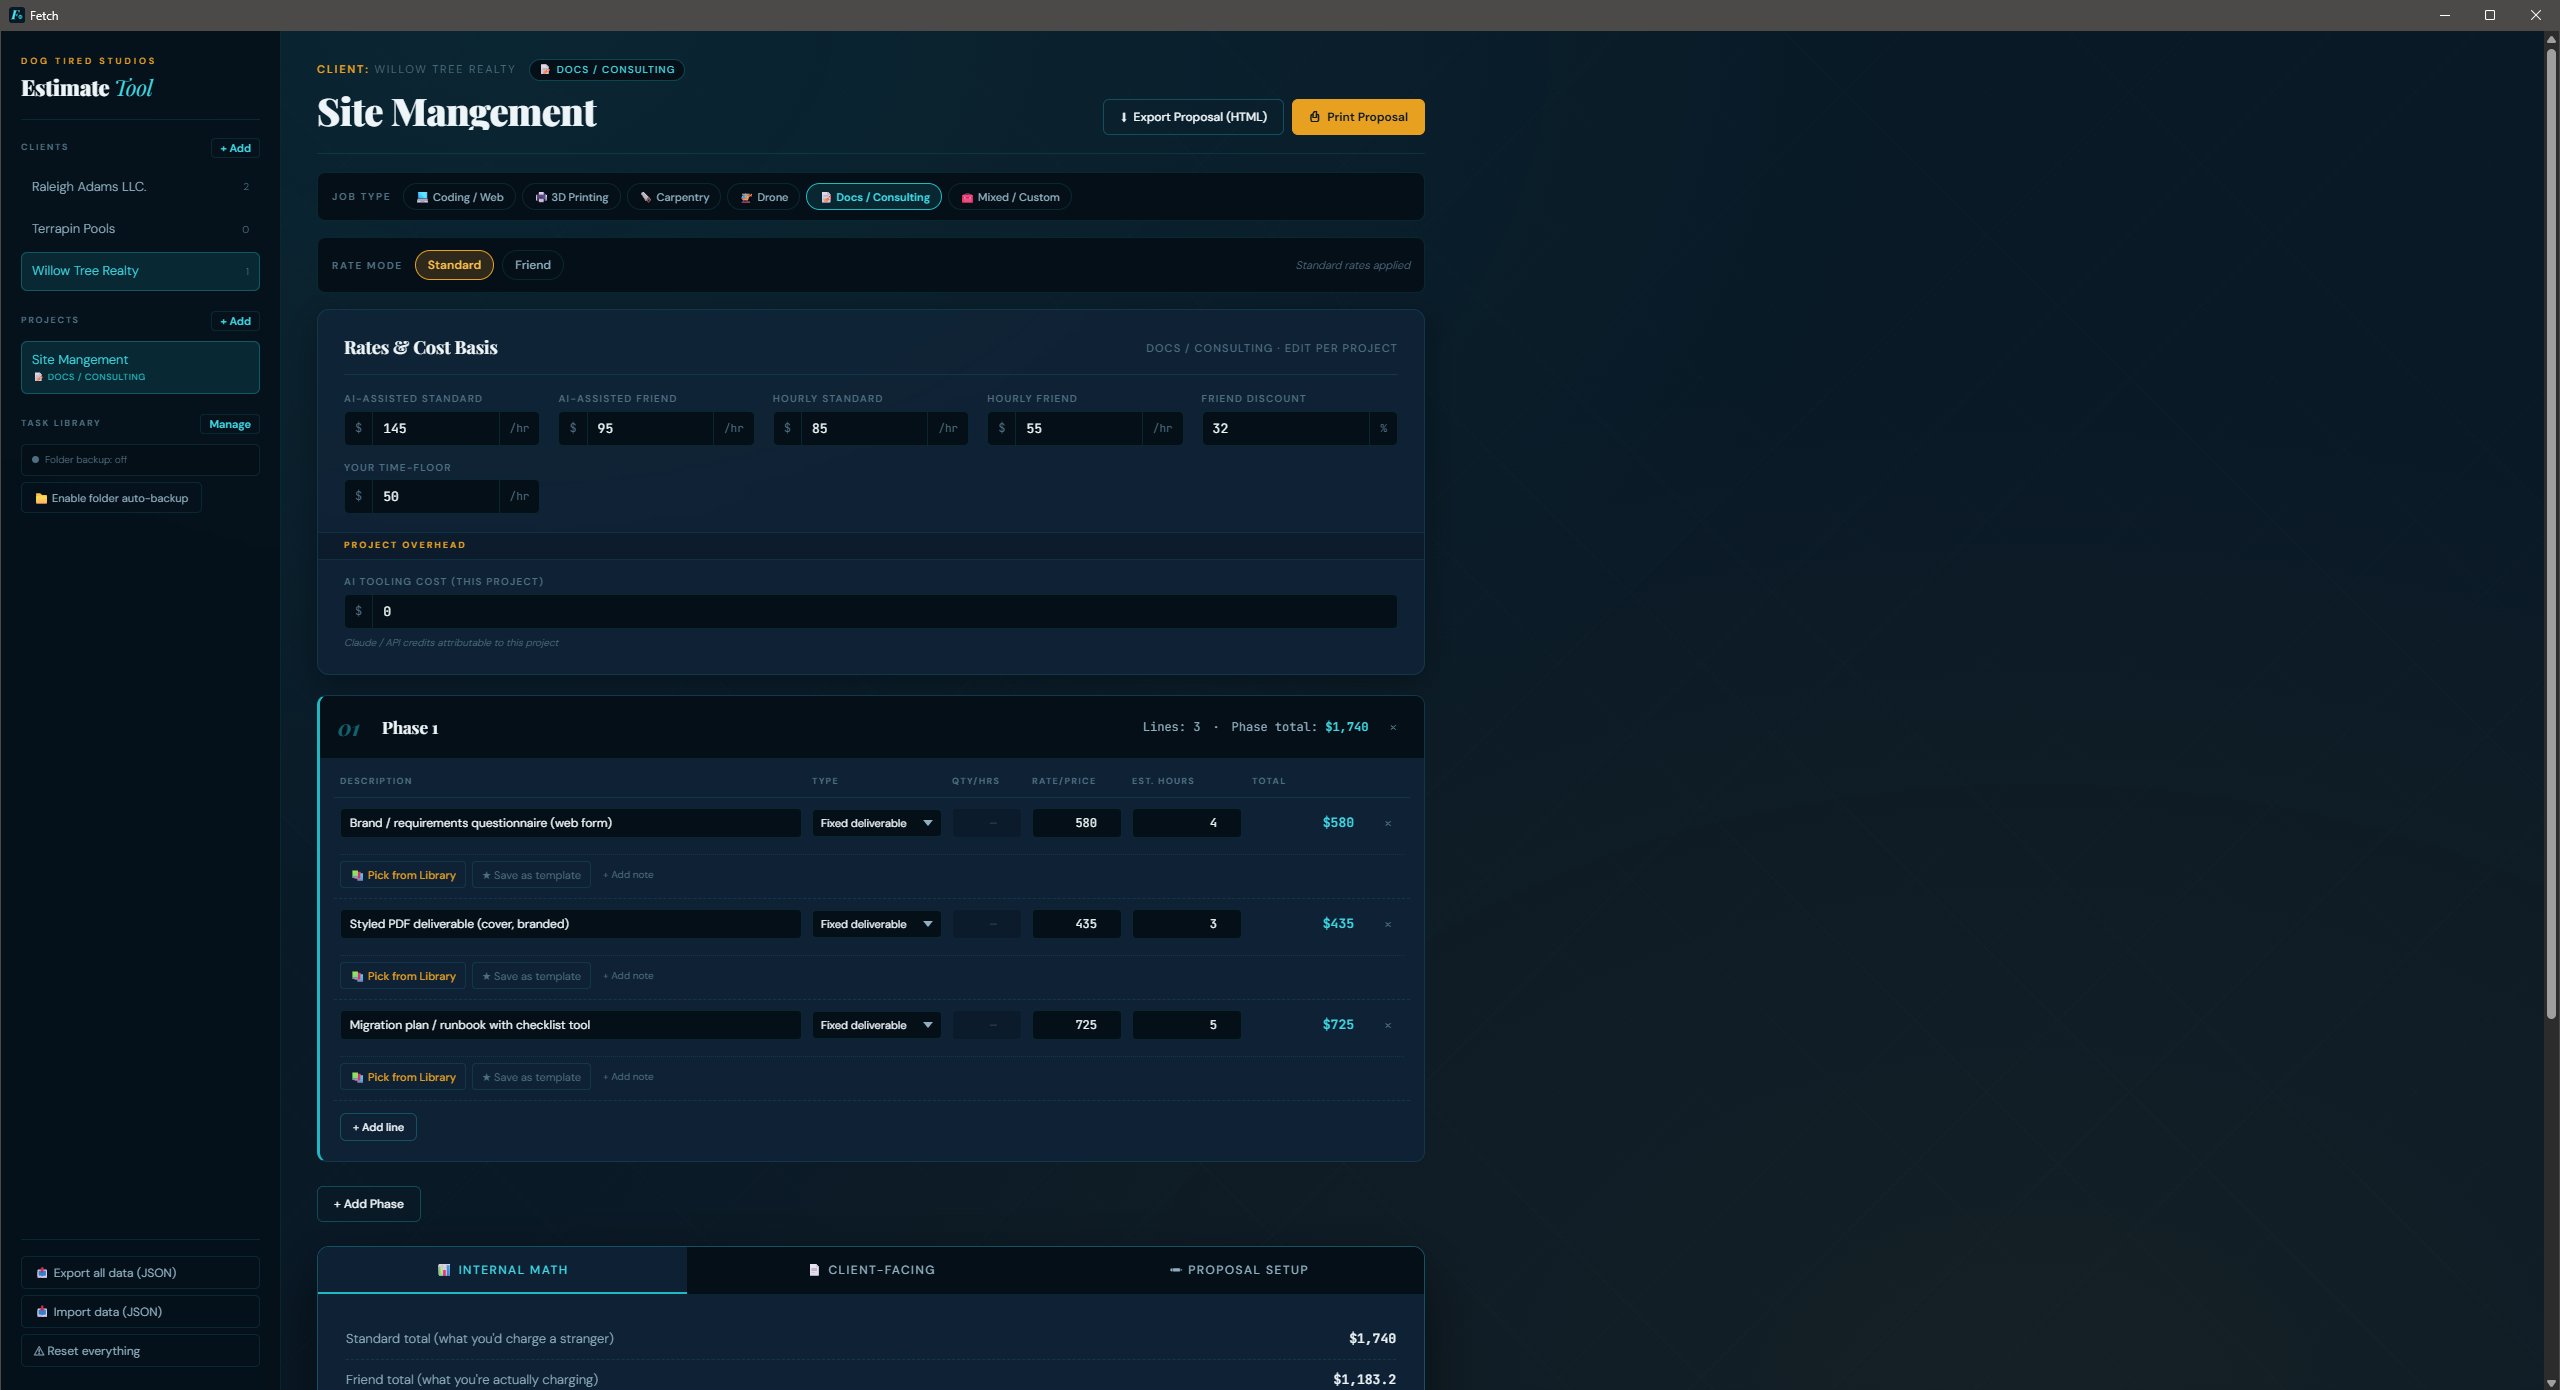Screen dimensions: 2560x1390
Task: Add a new project
Action: pyautogui.click(x=236, y=321)
